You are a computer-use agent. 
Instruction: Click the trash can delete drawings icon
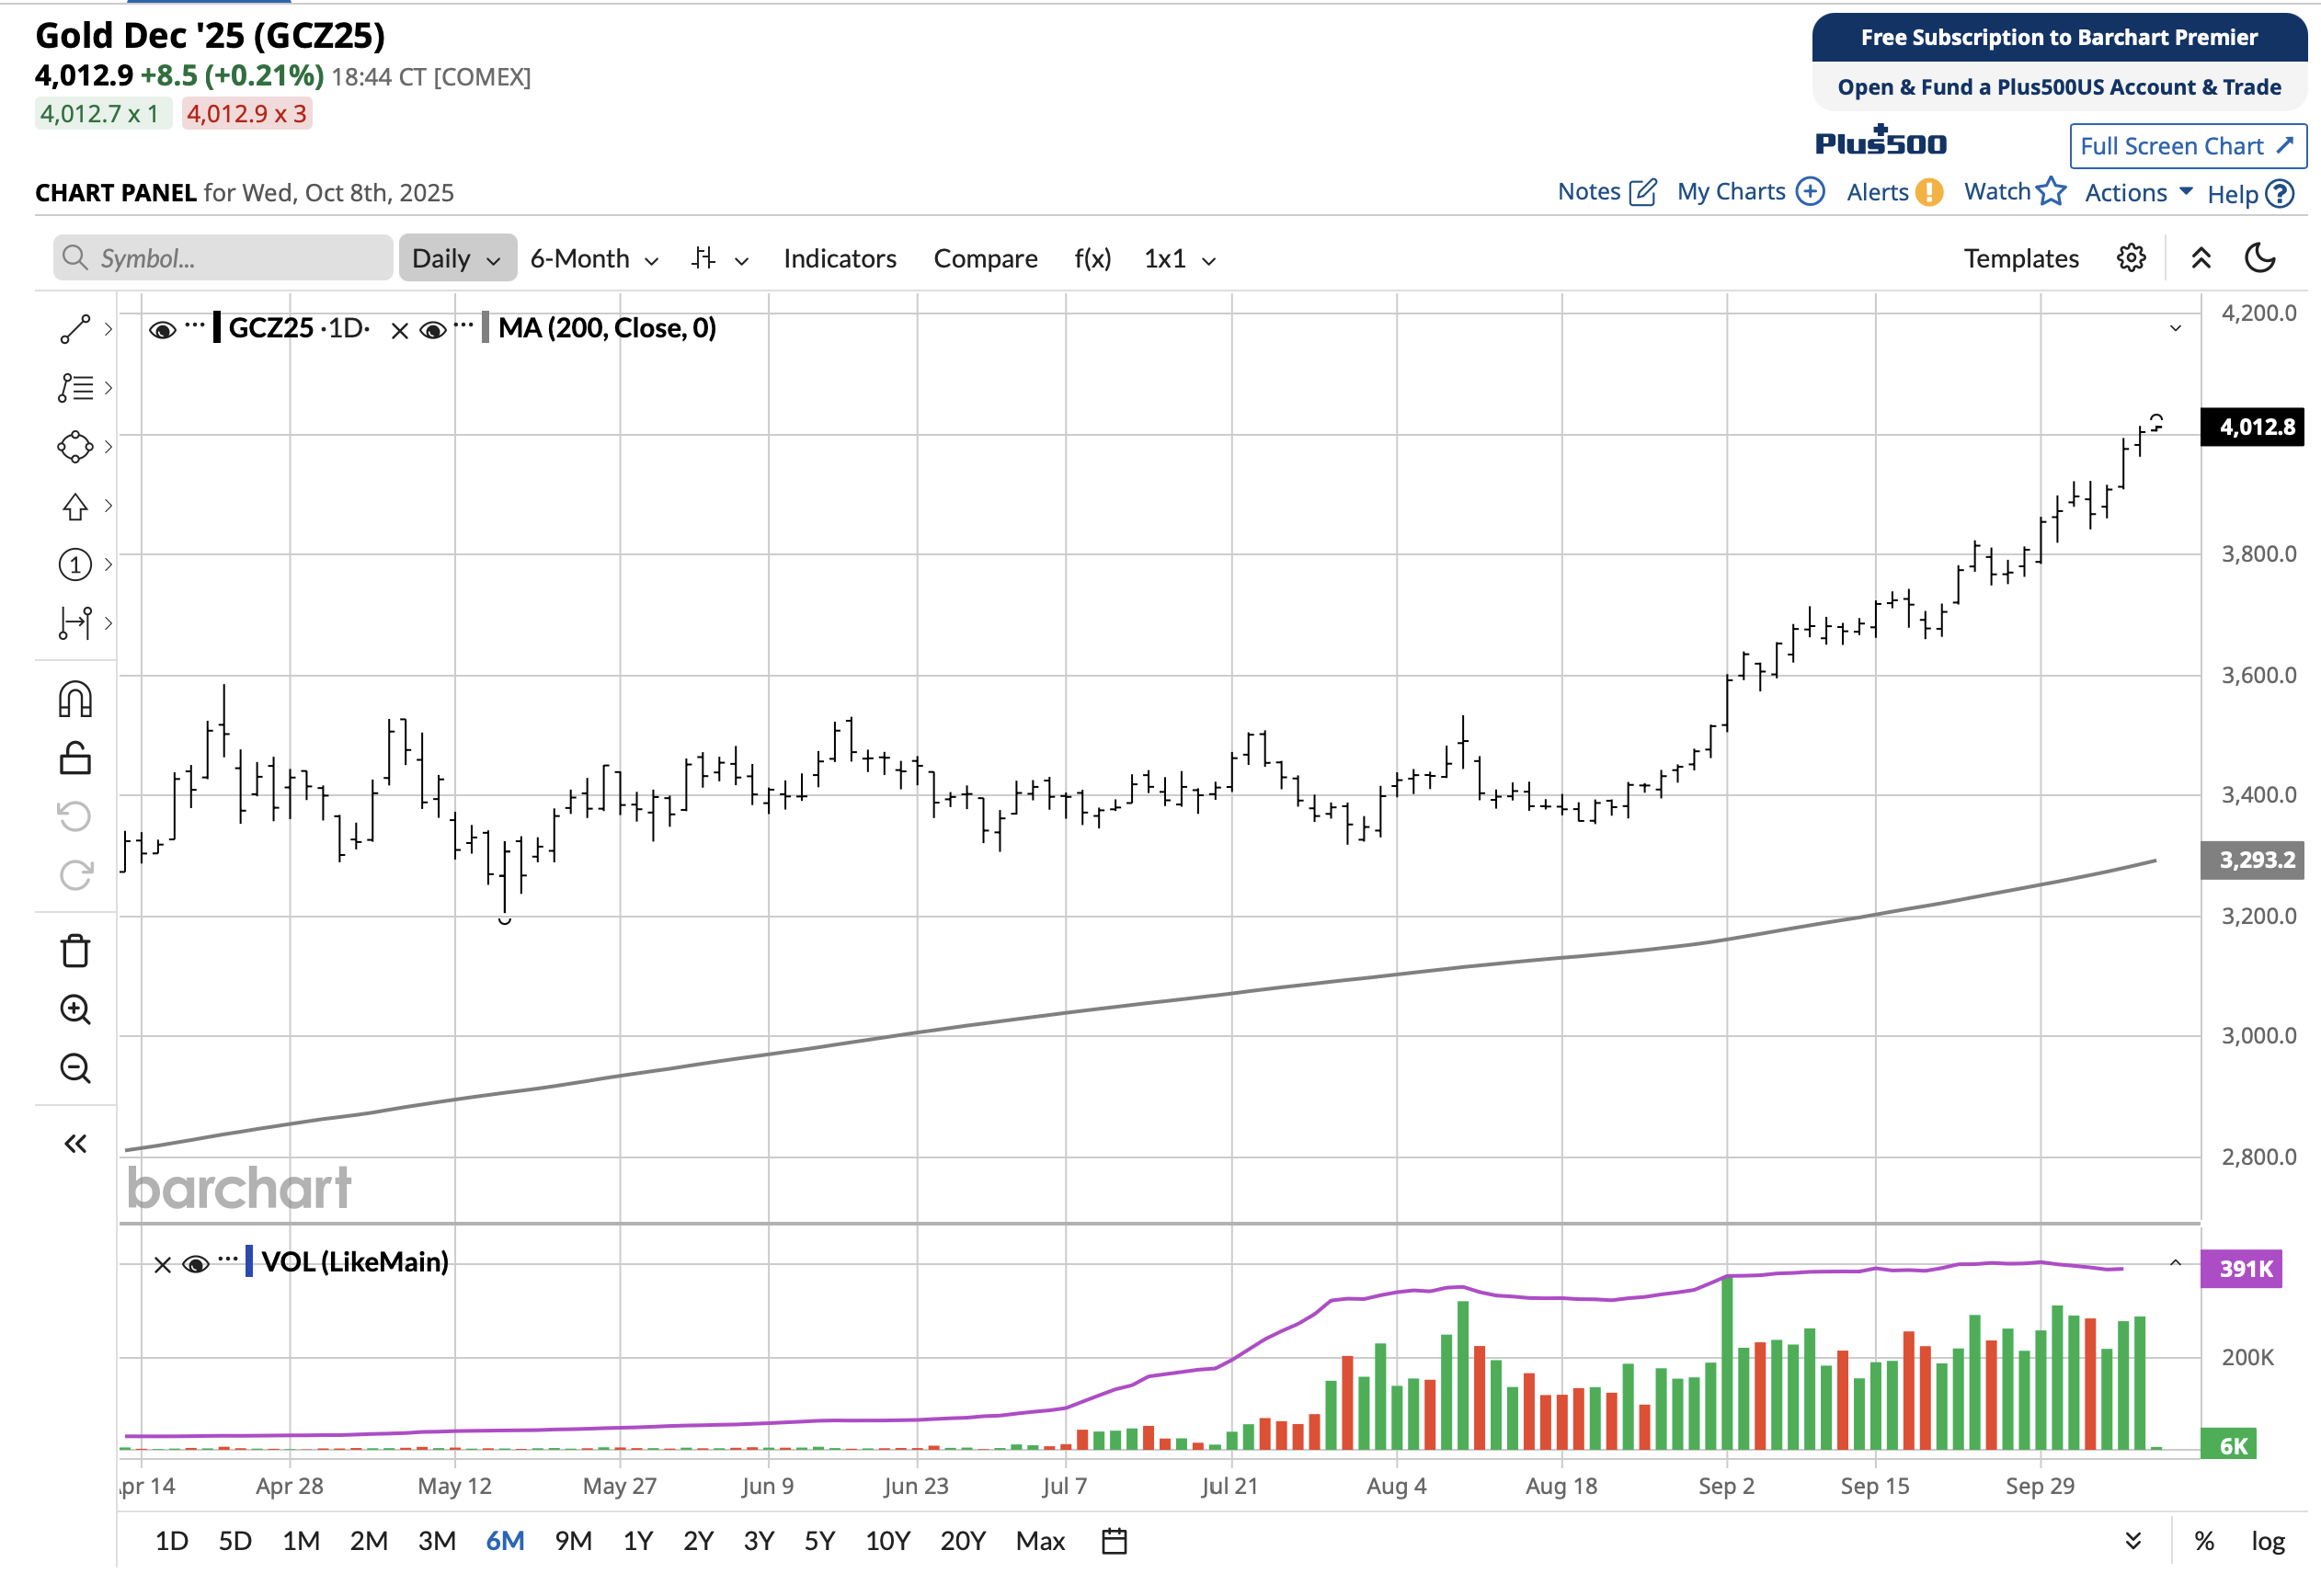tap(75, 951)
